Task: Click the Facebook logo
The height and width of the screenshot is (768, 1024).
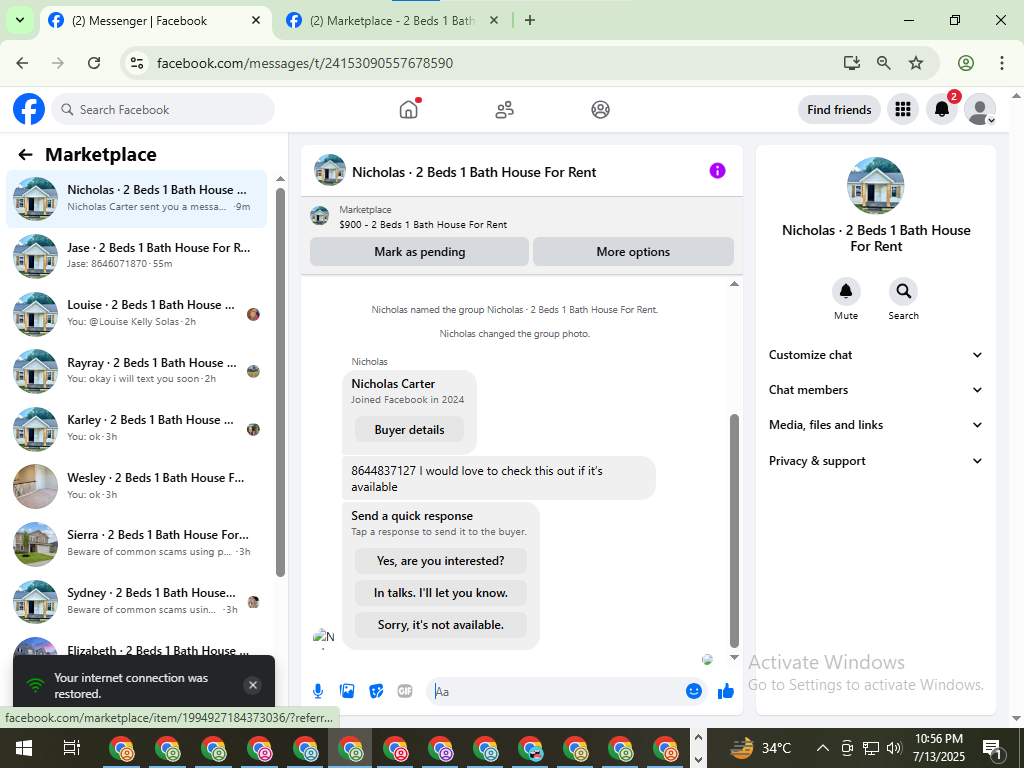Action: [29, 109]
